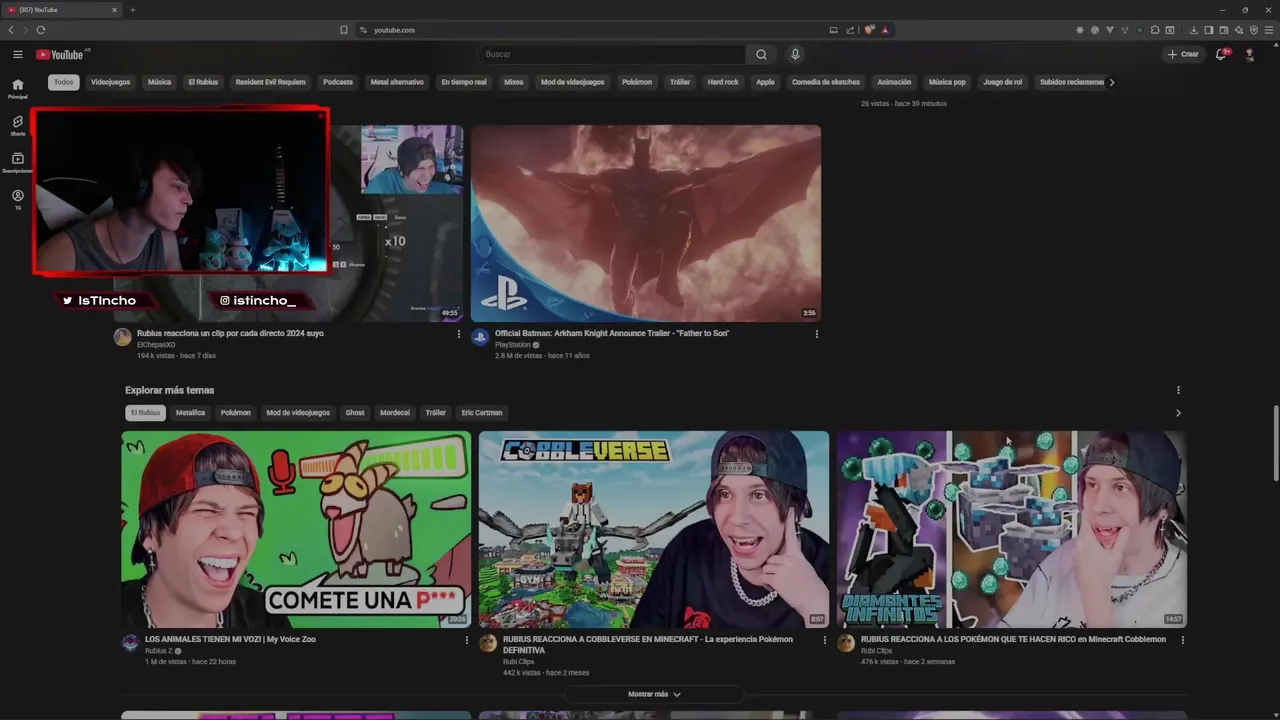This screenshot has height=720, width=1280.
Task: Click the YouTube logo
Action: click(60, 54)
